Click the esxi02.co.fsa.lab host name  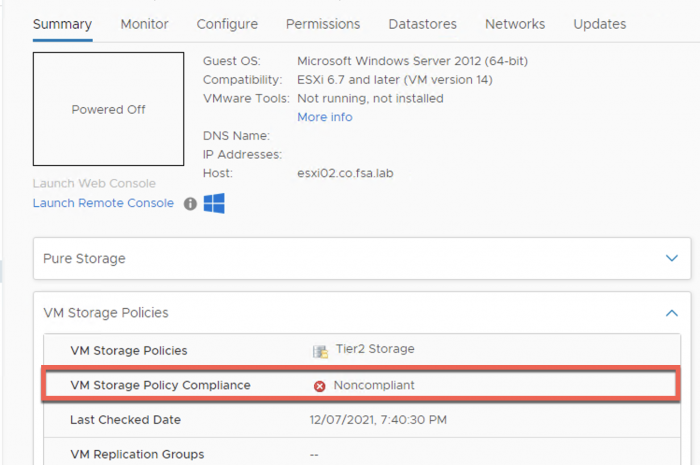(354, 173)
